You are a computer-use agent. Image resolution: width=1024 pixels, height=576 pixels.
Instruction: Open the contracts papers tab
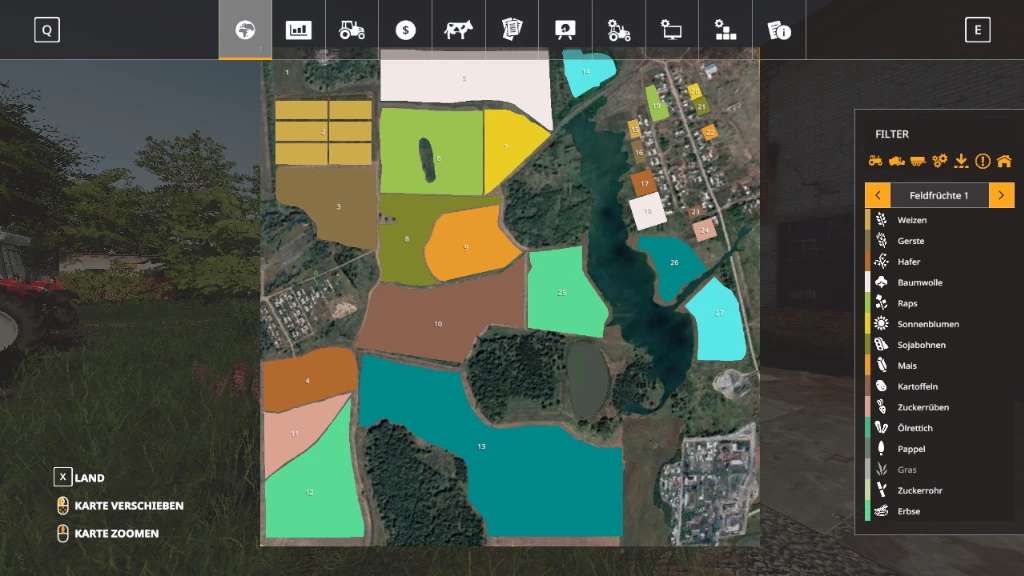513,30
